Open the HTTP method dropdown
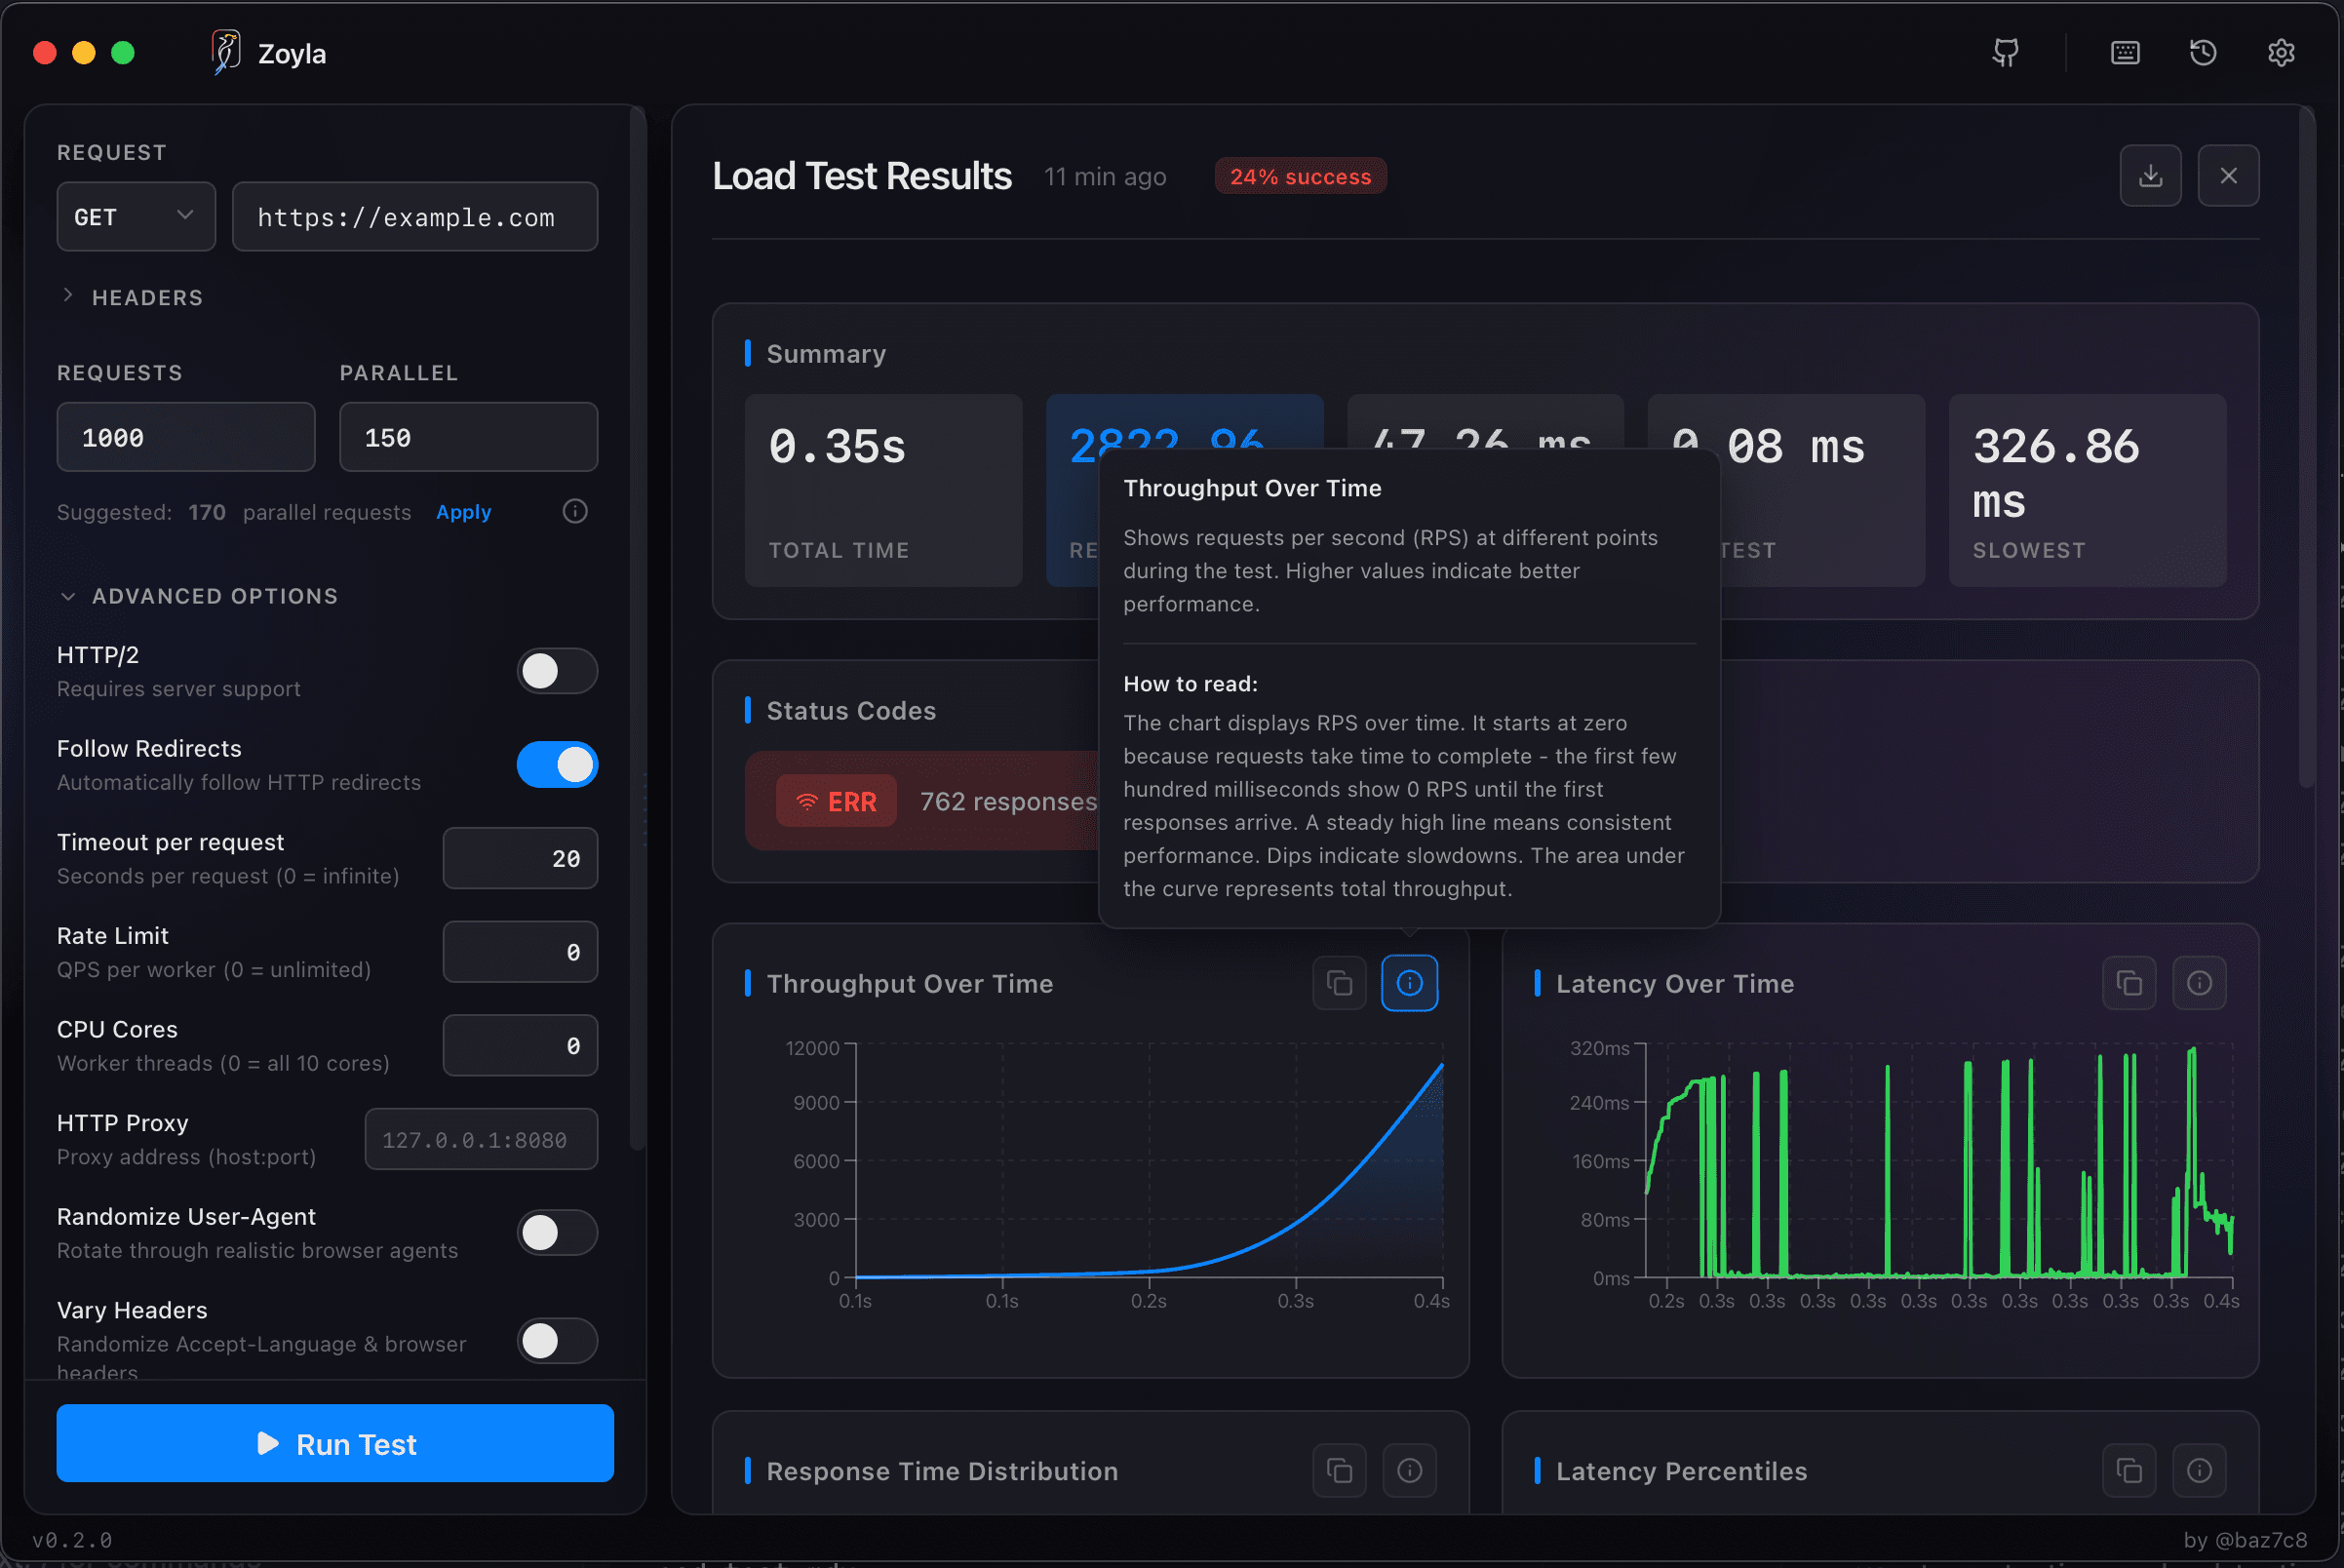This screenshot has width=2344, height=1568. coord(136,216)
